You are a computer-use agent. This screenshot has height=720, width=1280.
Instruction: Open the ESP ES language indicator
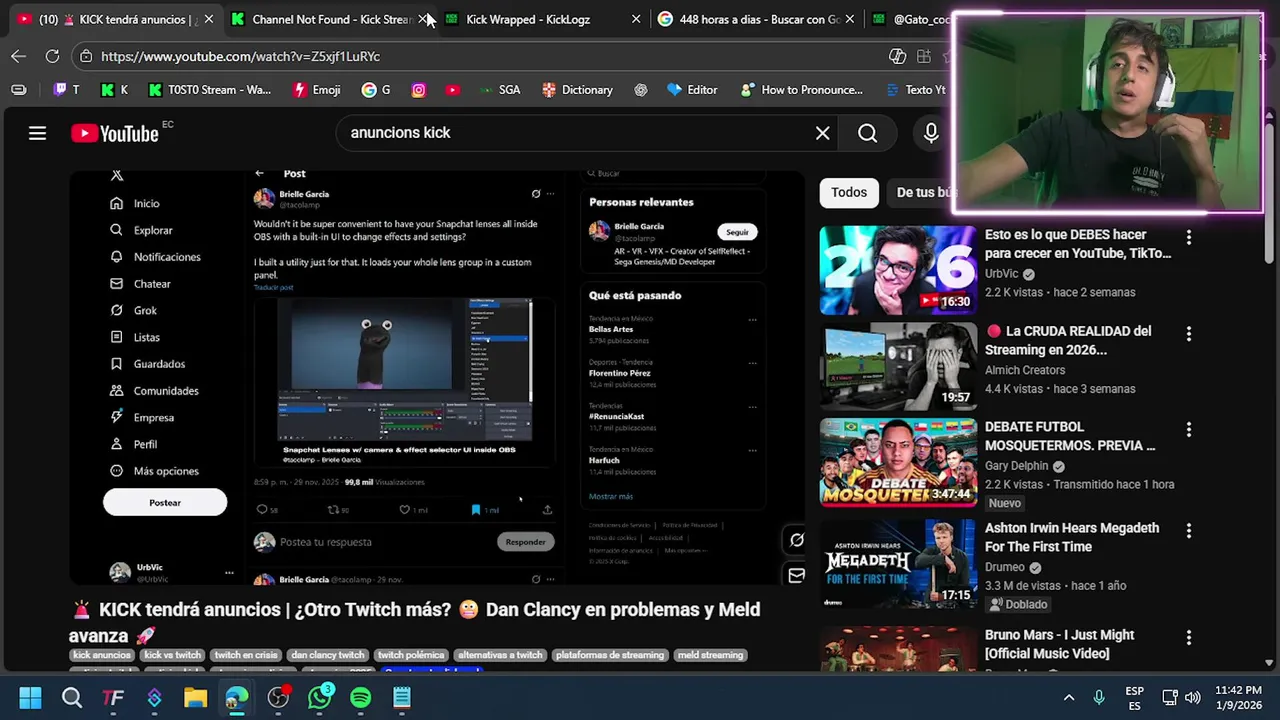1134,697
